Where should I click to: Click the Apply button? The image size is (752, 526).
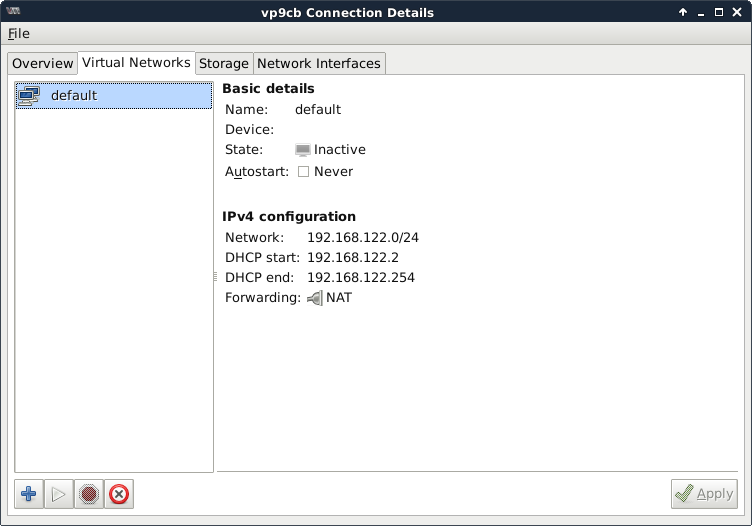click(x=704, y=494)
